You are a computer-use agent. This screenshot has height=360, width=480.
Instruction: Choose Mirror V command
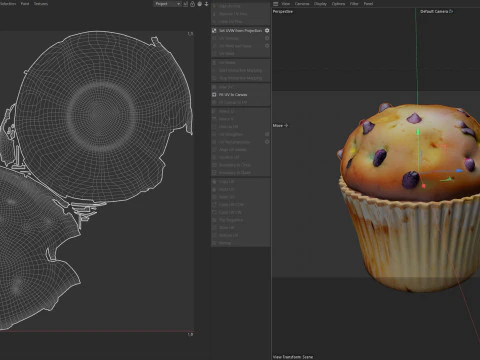coord(226,119)
